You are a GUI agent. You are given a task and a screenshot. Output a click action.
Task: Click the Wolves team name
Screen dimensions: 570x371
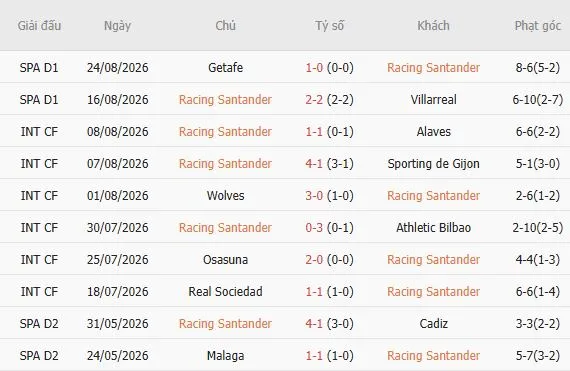click(225, 195)
